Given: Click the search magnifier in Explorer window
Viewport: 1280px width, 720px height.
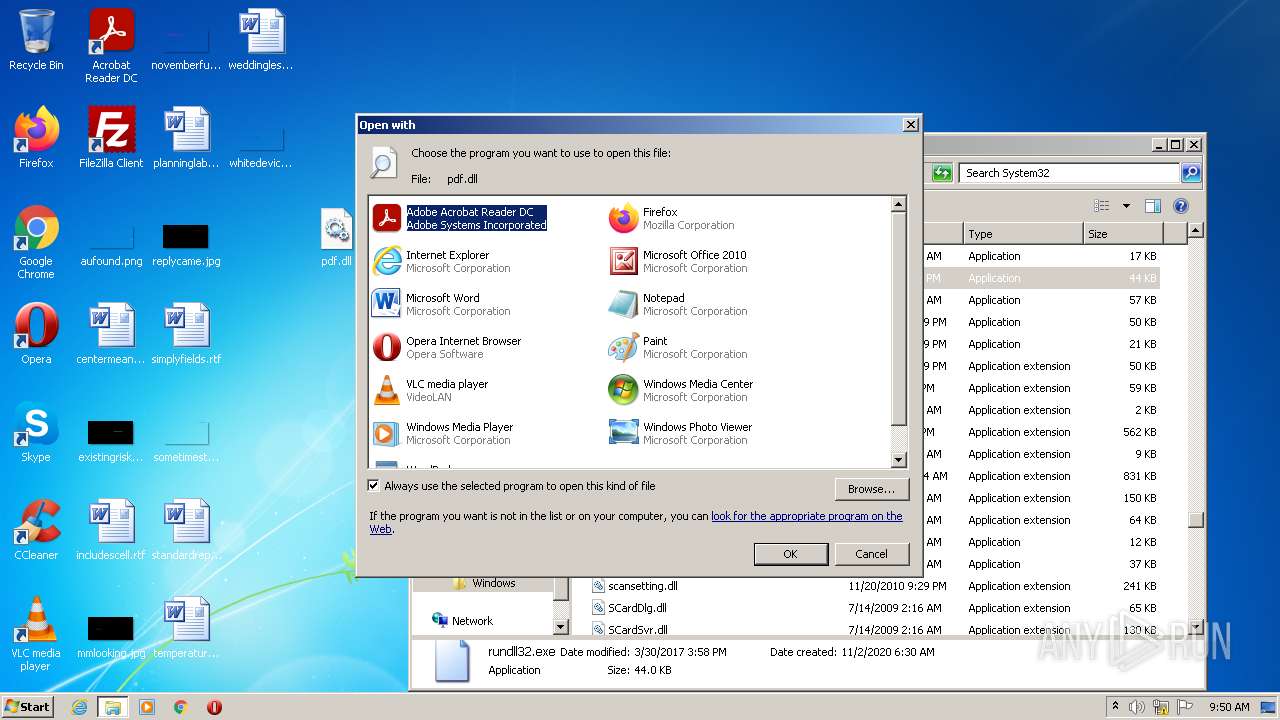Looking at the screenshot, I should tap(1191, 173).
